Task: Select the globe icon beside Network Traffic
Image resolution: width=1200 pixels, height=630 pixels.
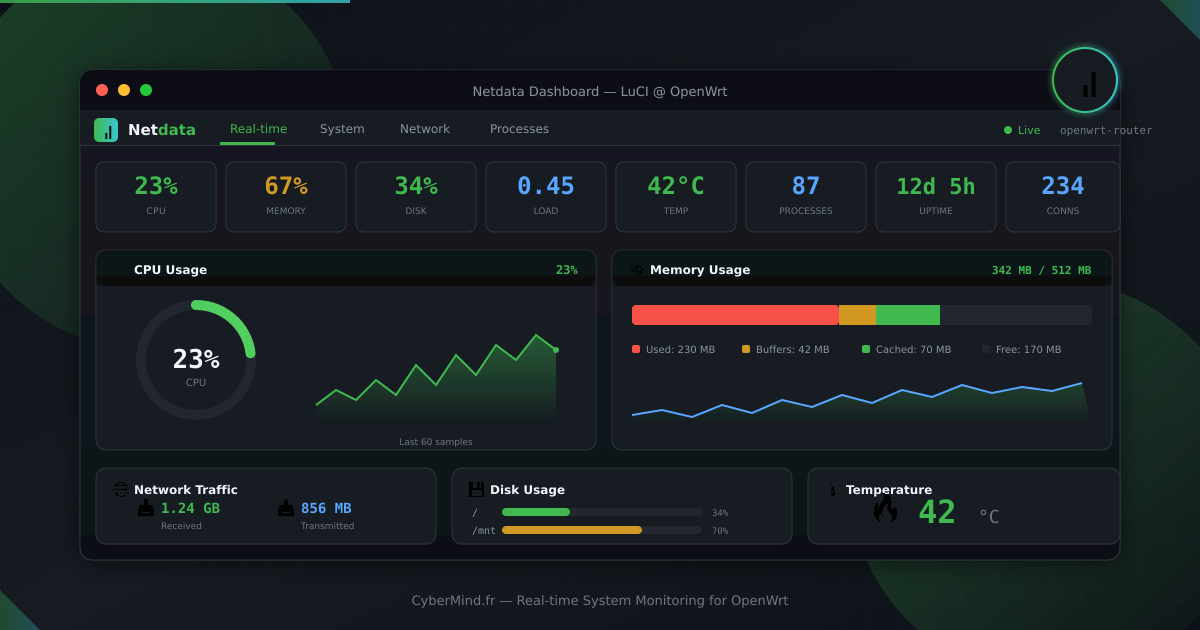Action: pos(120,490)
